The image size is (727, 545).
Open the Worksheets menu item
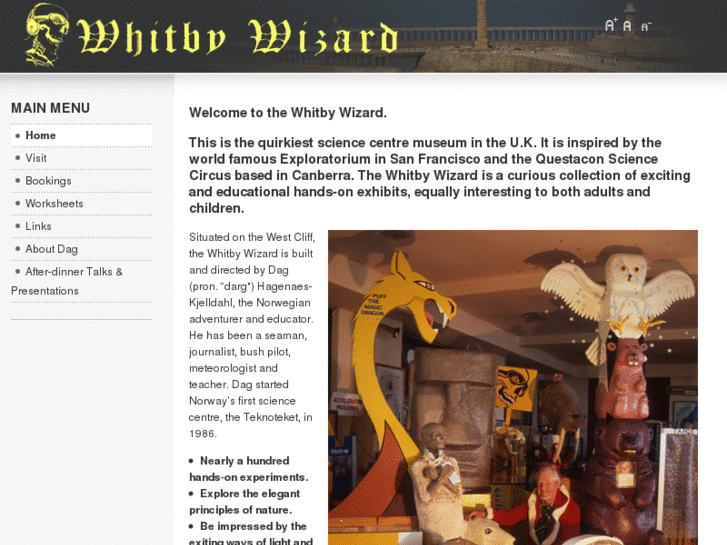click(82, 204)
